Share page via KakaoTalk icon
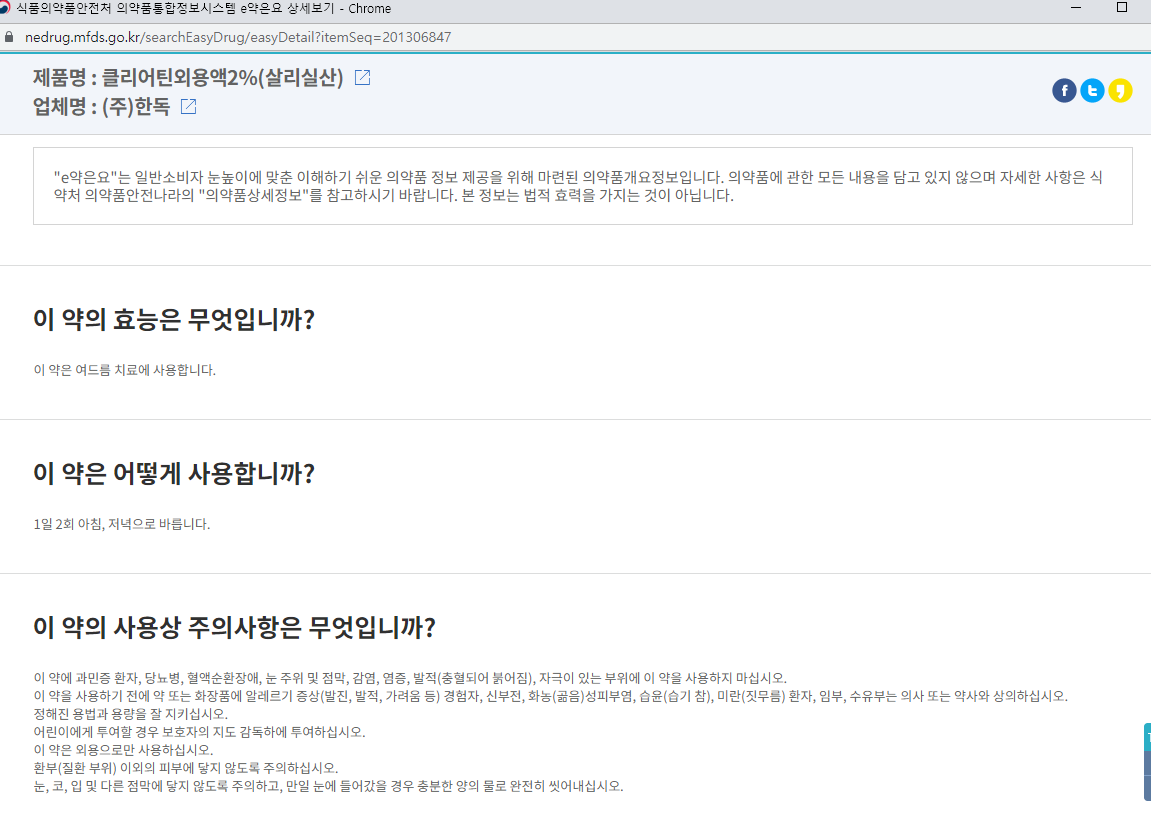 coord(1120,90)
